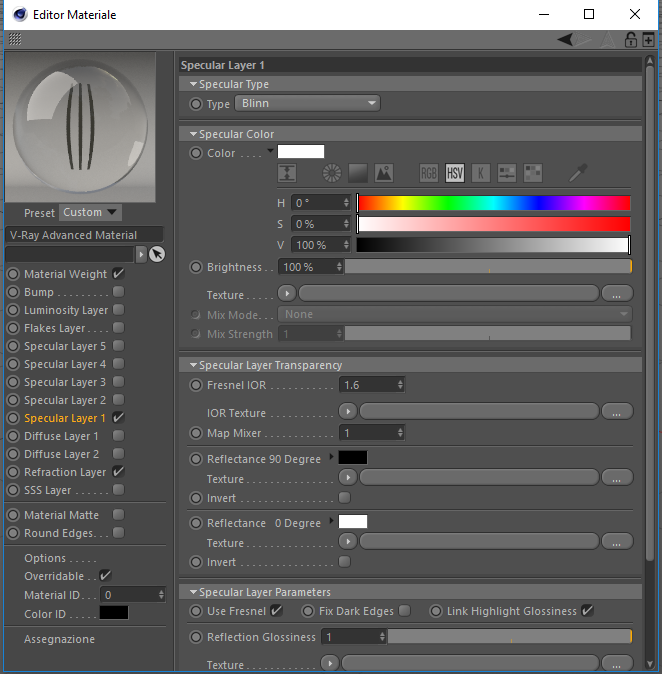Viewport: 662px width, 674px height.
Task: Pick color with the eyedropper tool
Action: pyautogui.click(x=578, y=173)
